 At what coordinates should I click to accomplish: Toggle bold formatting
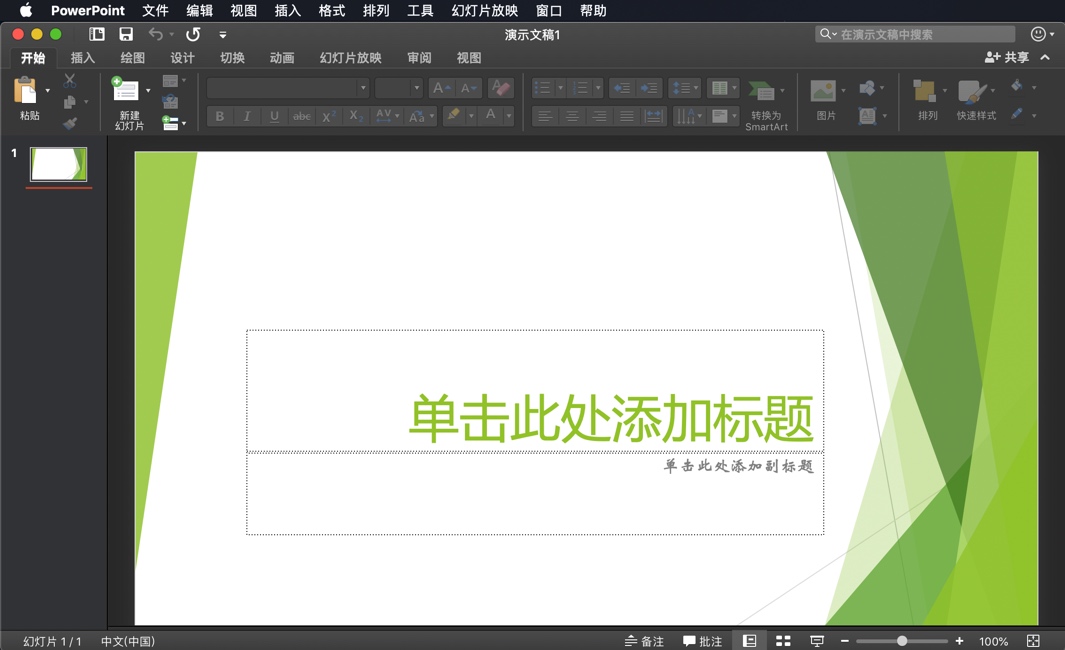[x=219, y=116]
